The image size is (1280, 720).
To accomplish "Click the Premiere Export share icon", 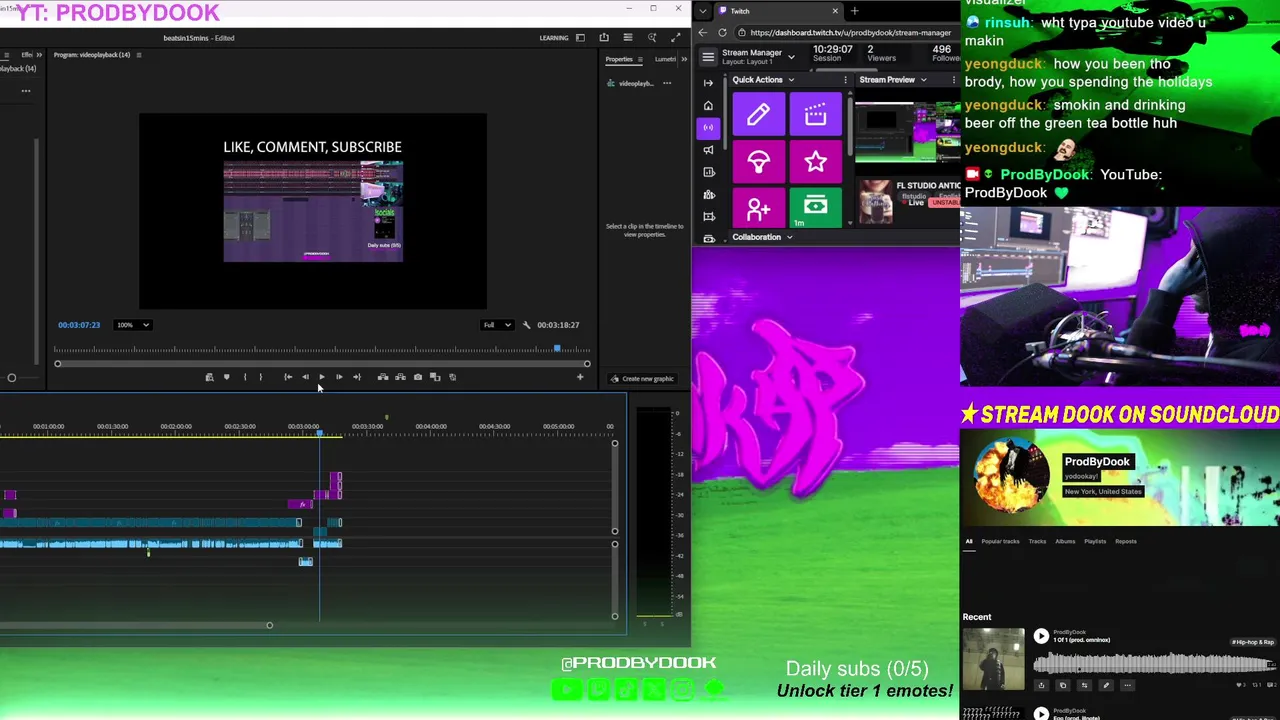I will tap(604, 38).
